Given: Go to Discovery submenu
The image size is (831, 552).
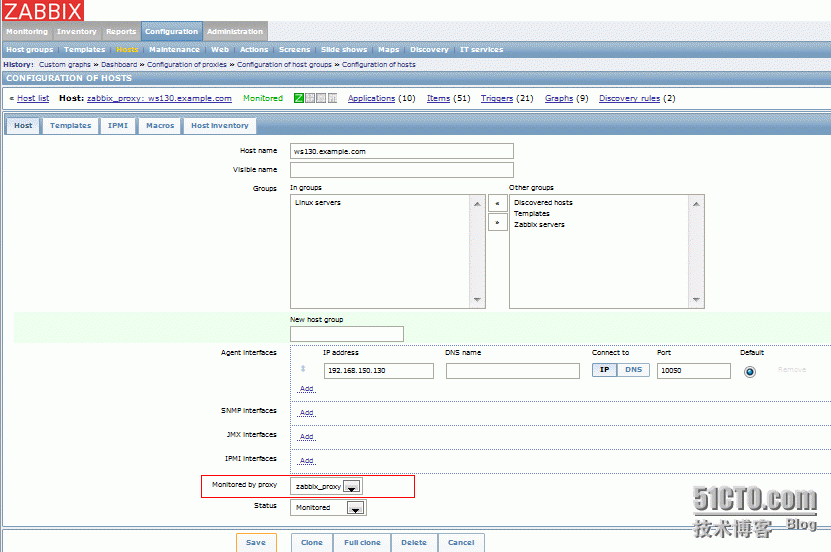Looking at the screenshot, I should (x=429, y=49).
